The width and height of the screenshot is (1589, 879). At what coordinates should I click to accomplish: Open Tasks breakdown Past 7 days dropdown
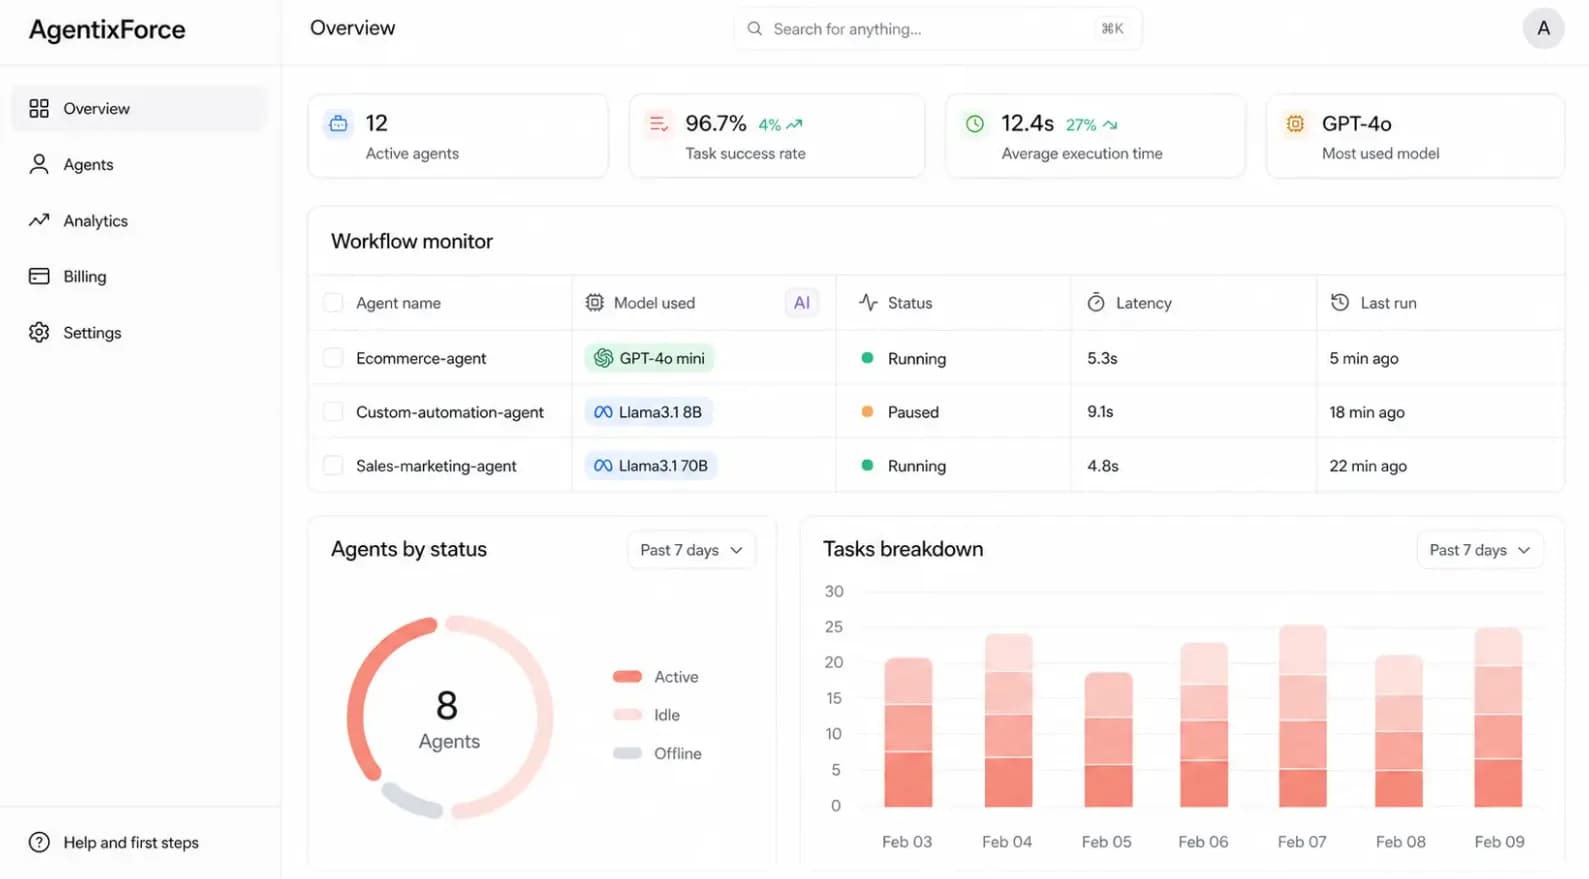[x=1480, y=550]
